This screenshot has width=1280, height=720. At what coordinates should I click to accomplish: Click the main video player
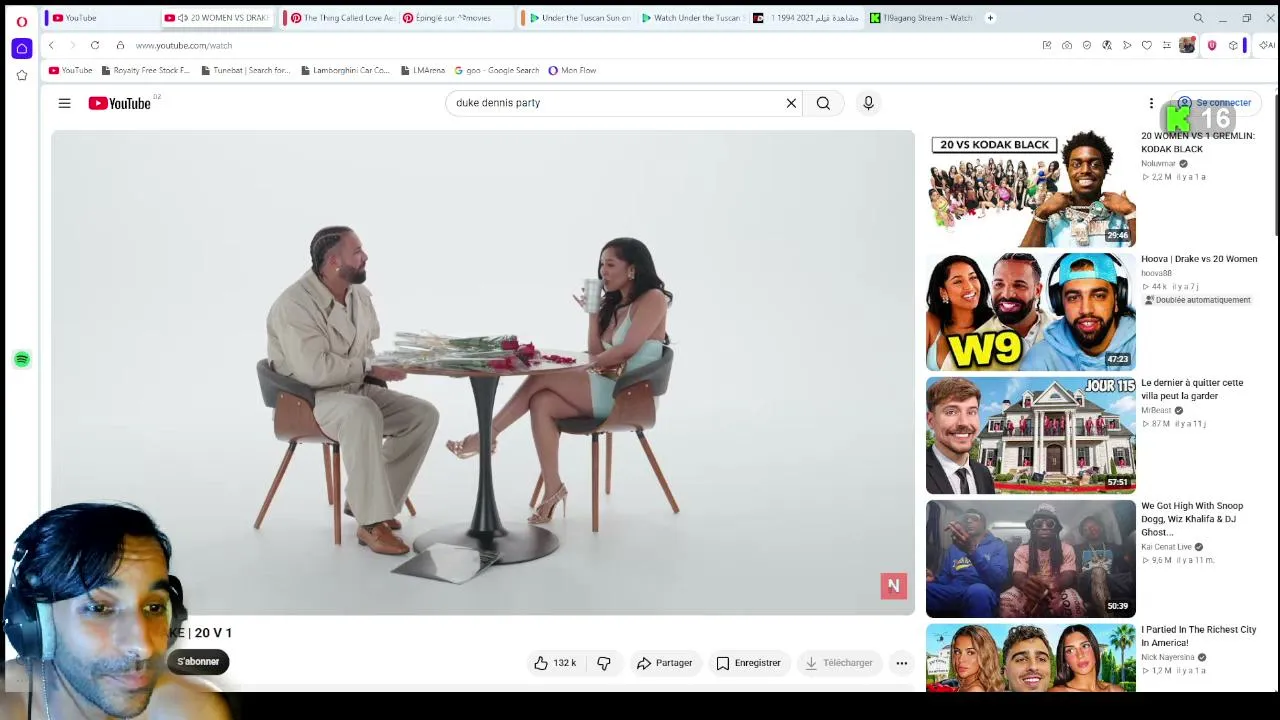pos(483,372)
